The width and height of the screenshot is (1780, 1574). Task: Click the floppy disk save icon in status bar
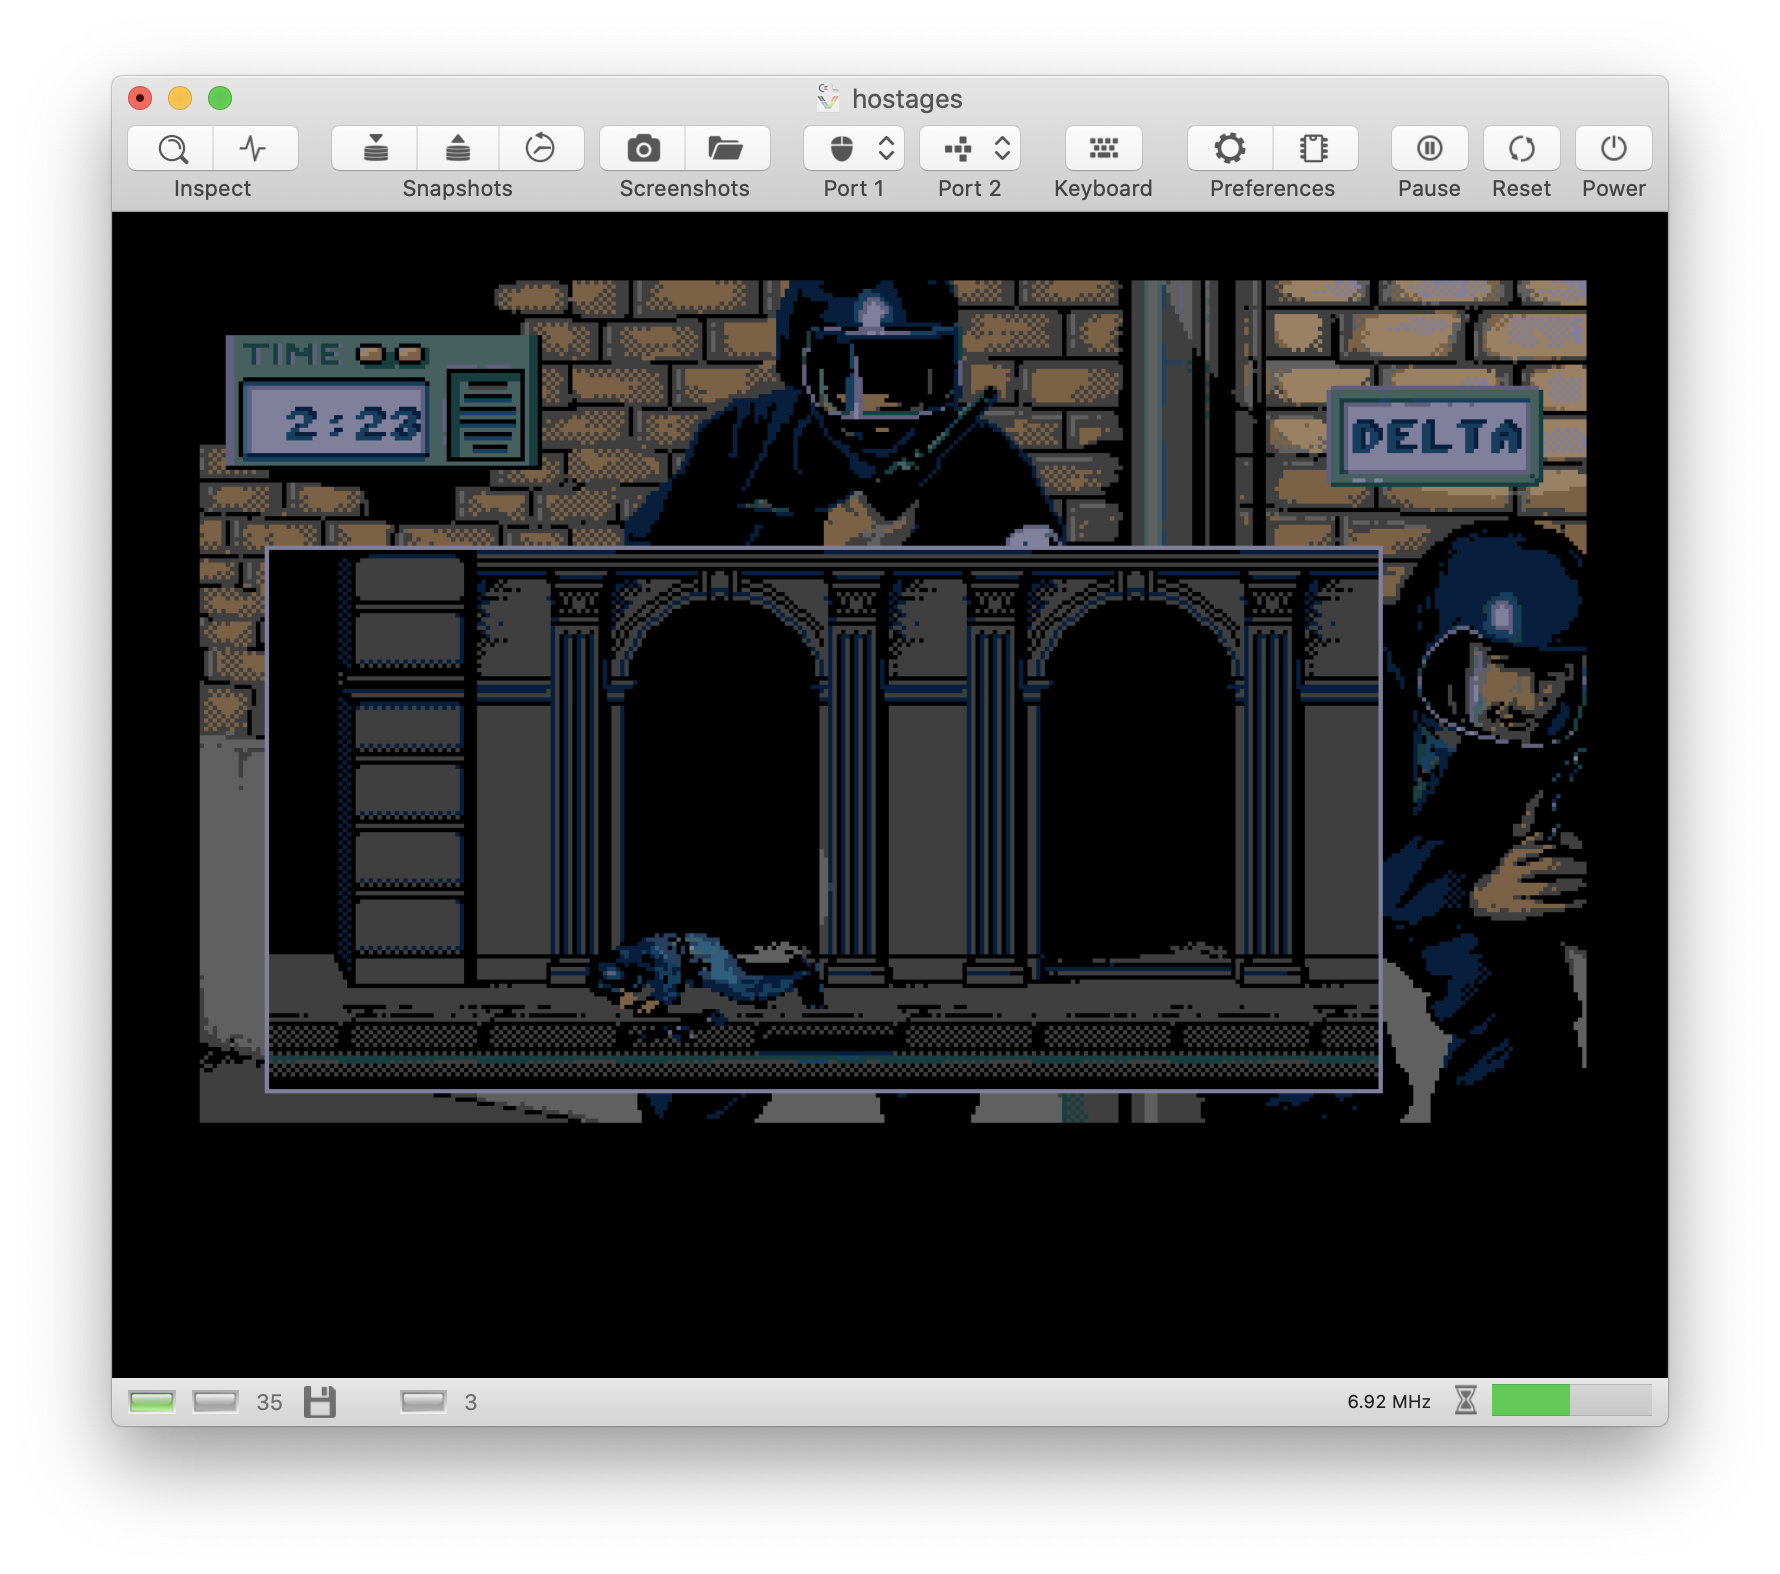pos(320,1402)
